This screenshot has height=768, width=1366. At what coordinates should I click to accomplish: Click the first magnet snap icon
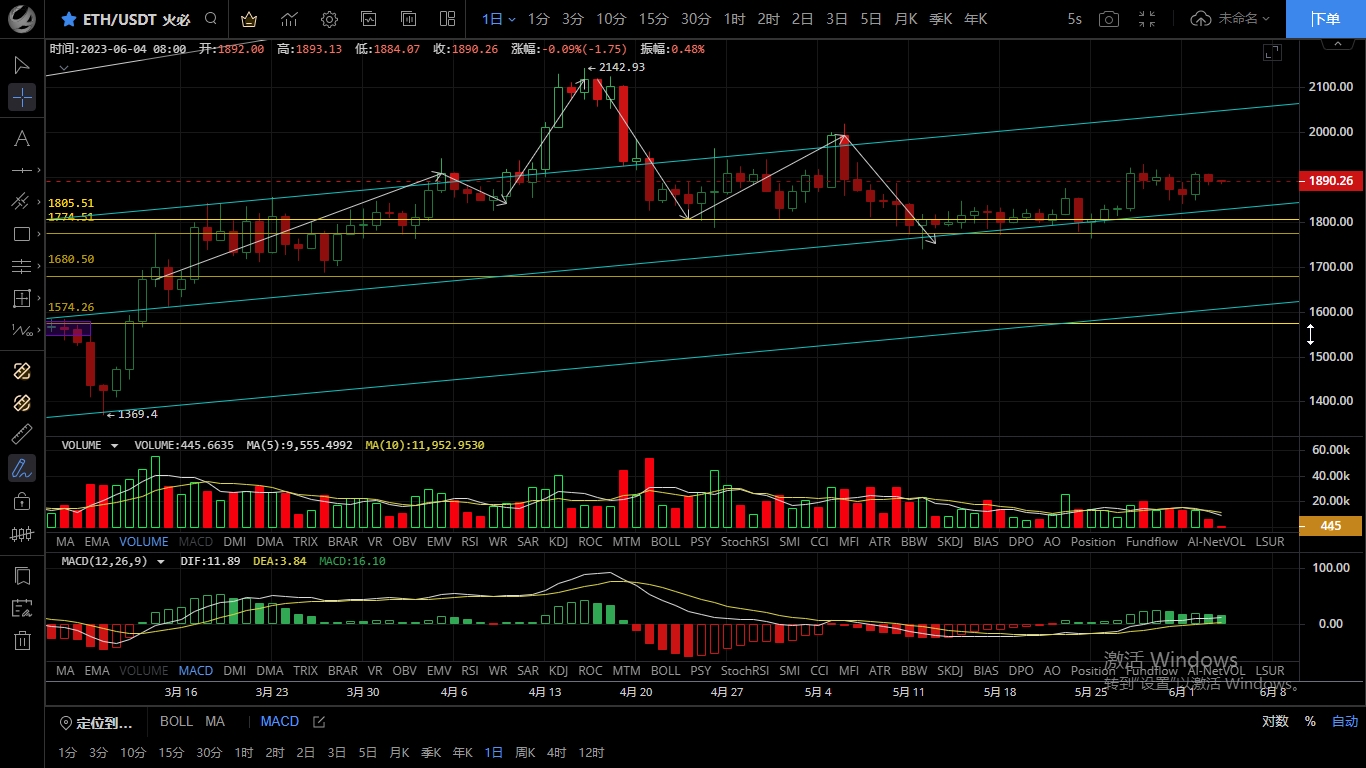click(x=22, y=371)
